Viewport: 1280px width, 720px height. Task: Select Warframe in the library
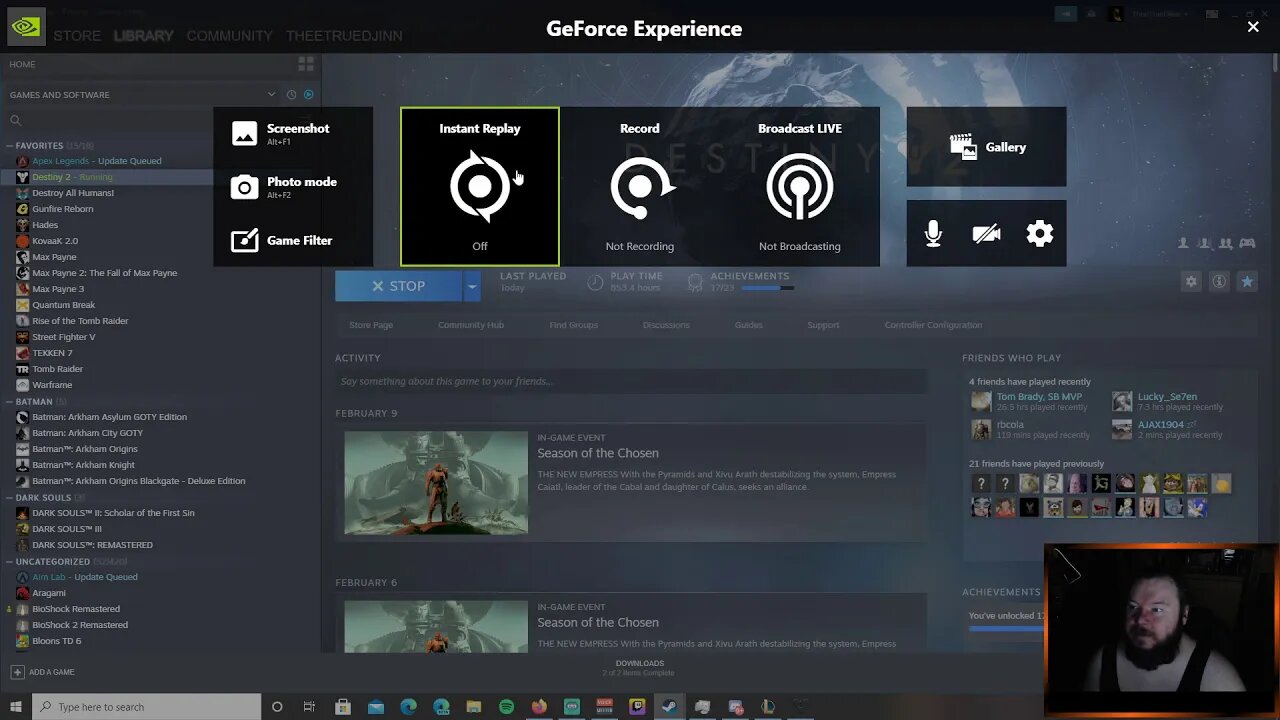pyautogui.click(x=52, y=385)
